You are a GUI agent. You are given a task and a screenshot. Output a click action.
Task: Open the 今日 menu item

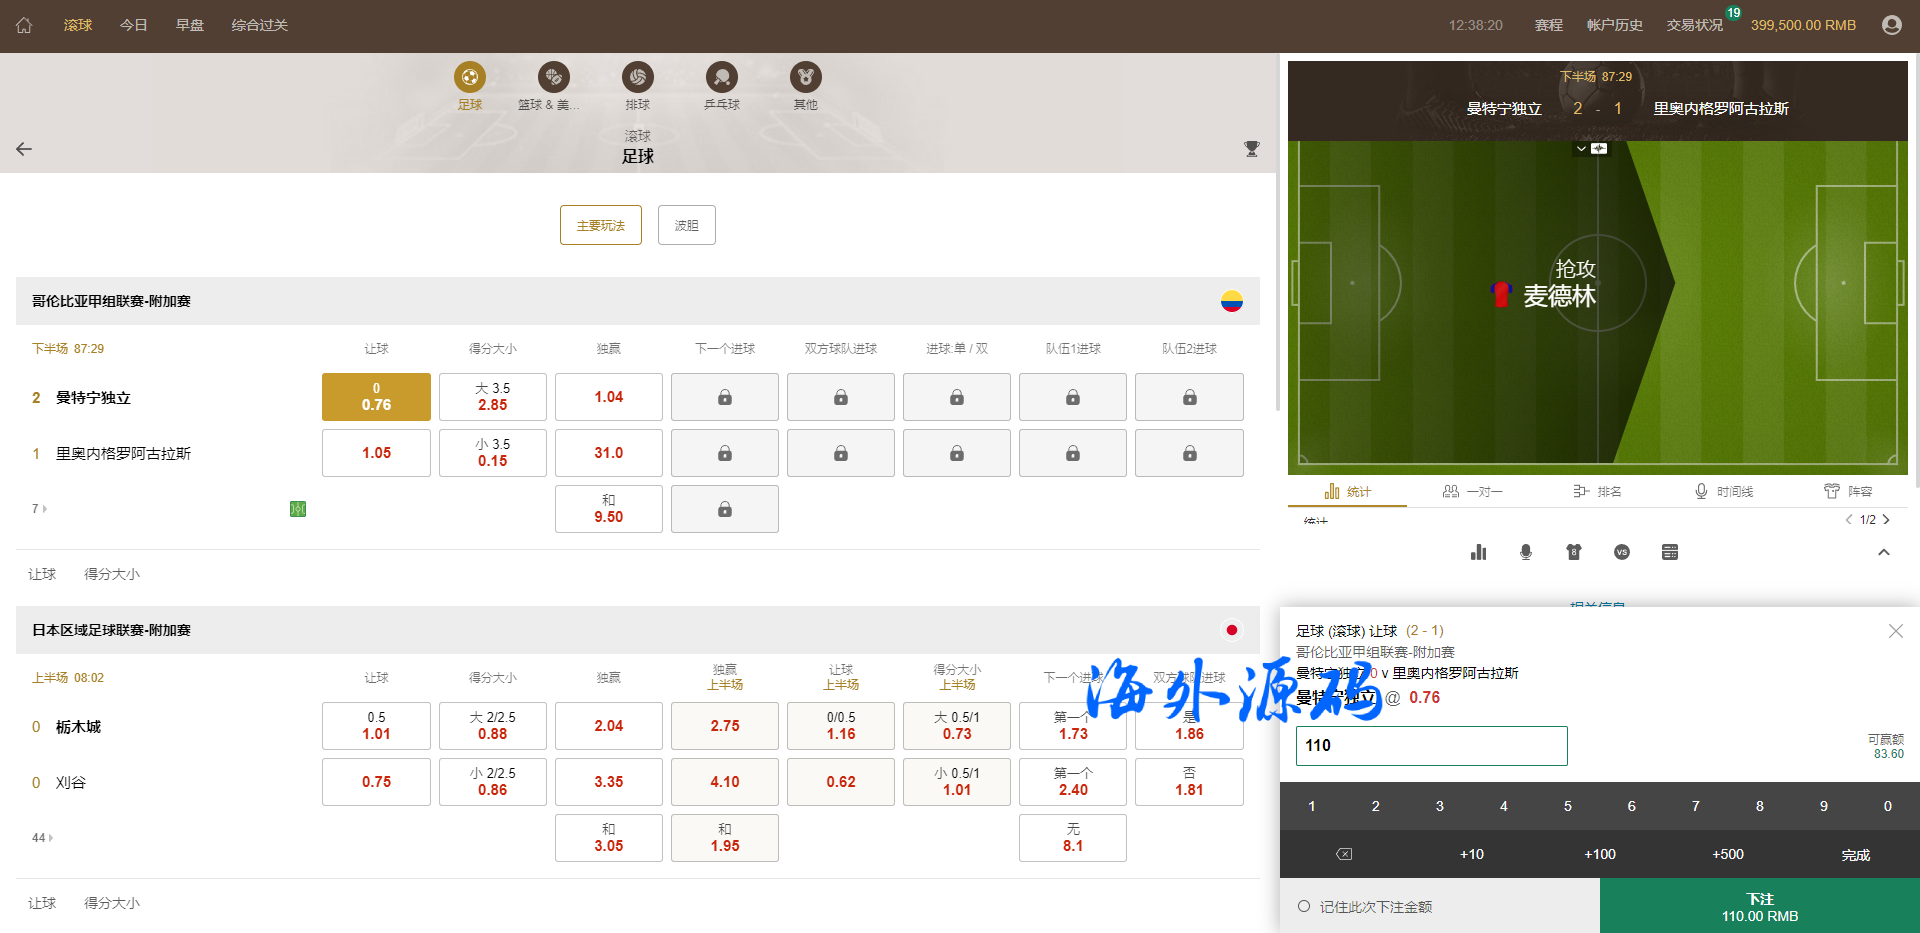[x=134, y=25]
